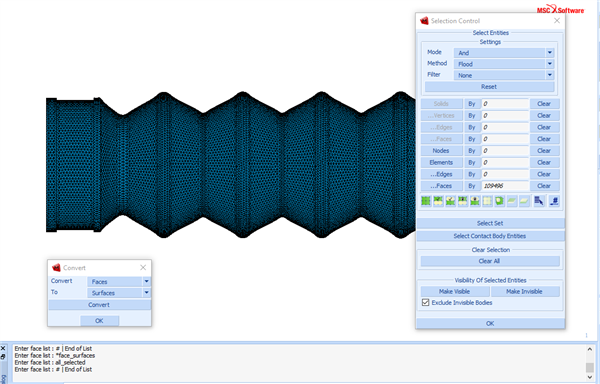Click the list with cursor pick icon
This screenshot has height=384, width=600.
tap(539, 201)
